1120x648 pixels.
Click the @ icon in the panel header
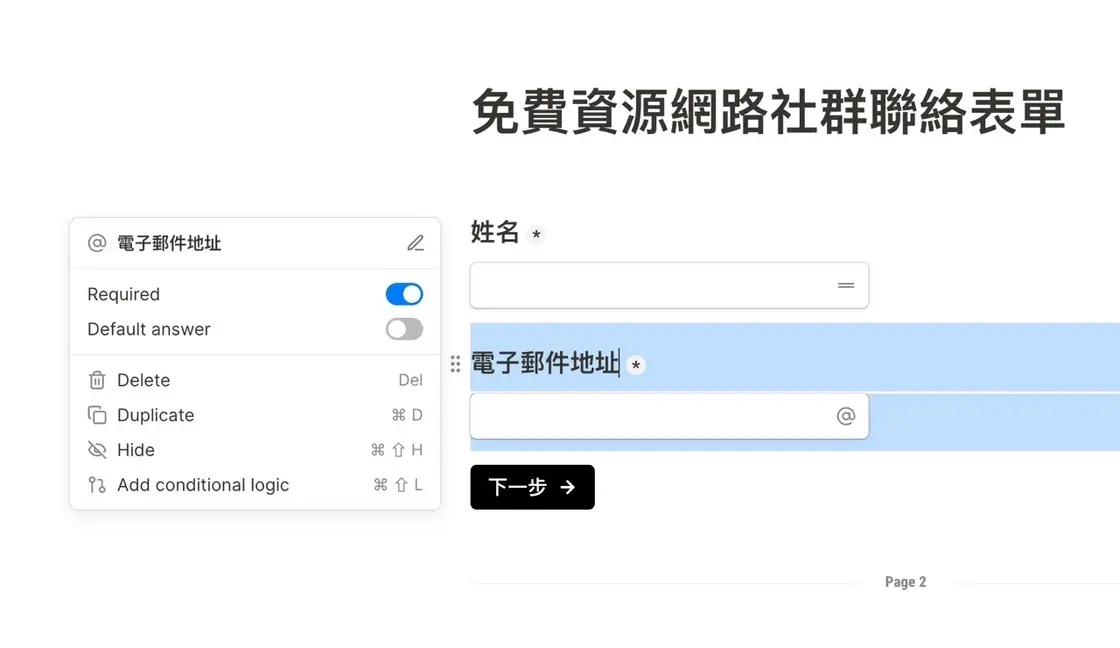[x=97, y=243]
